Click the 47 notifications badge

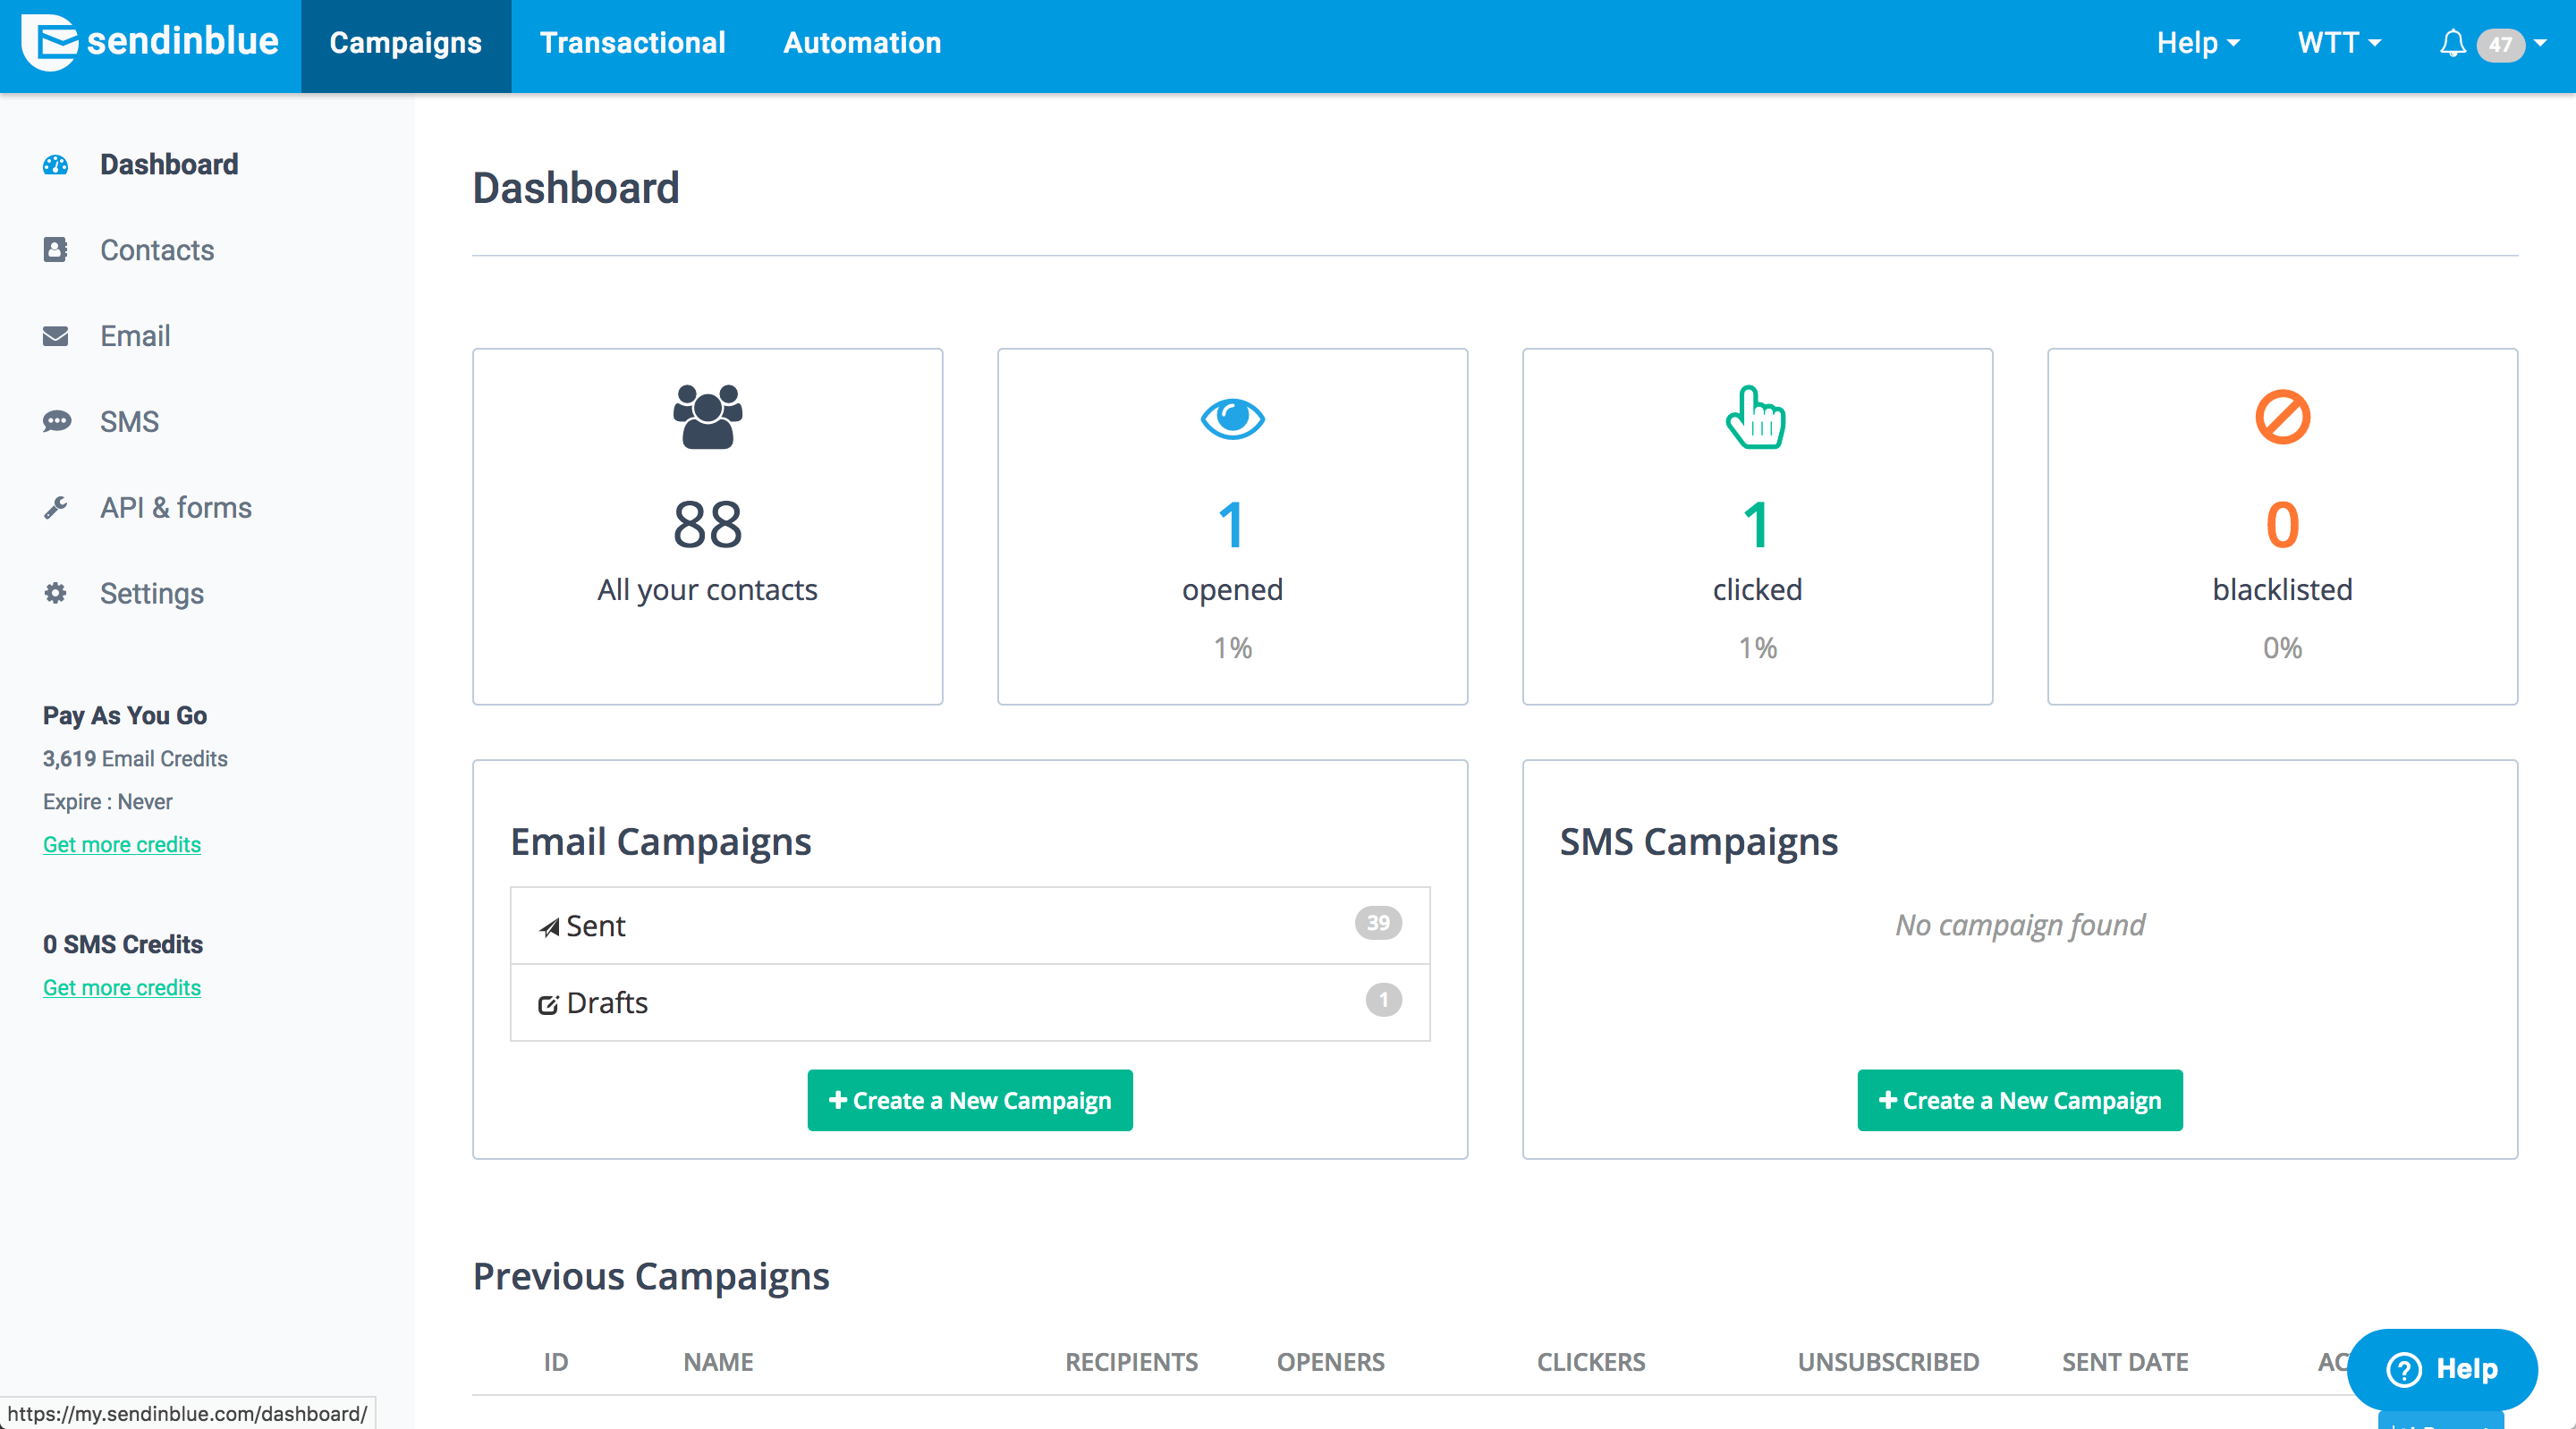coord(2500,44)
